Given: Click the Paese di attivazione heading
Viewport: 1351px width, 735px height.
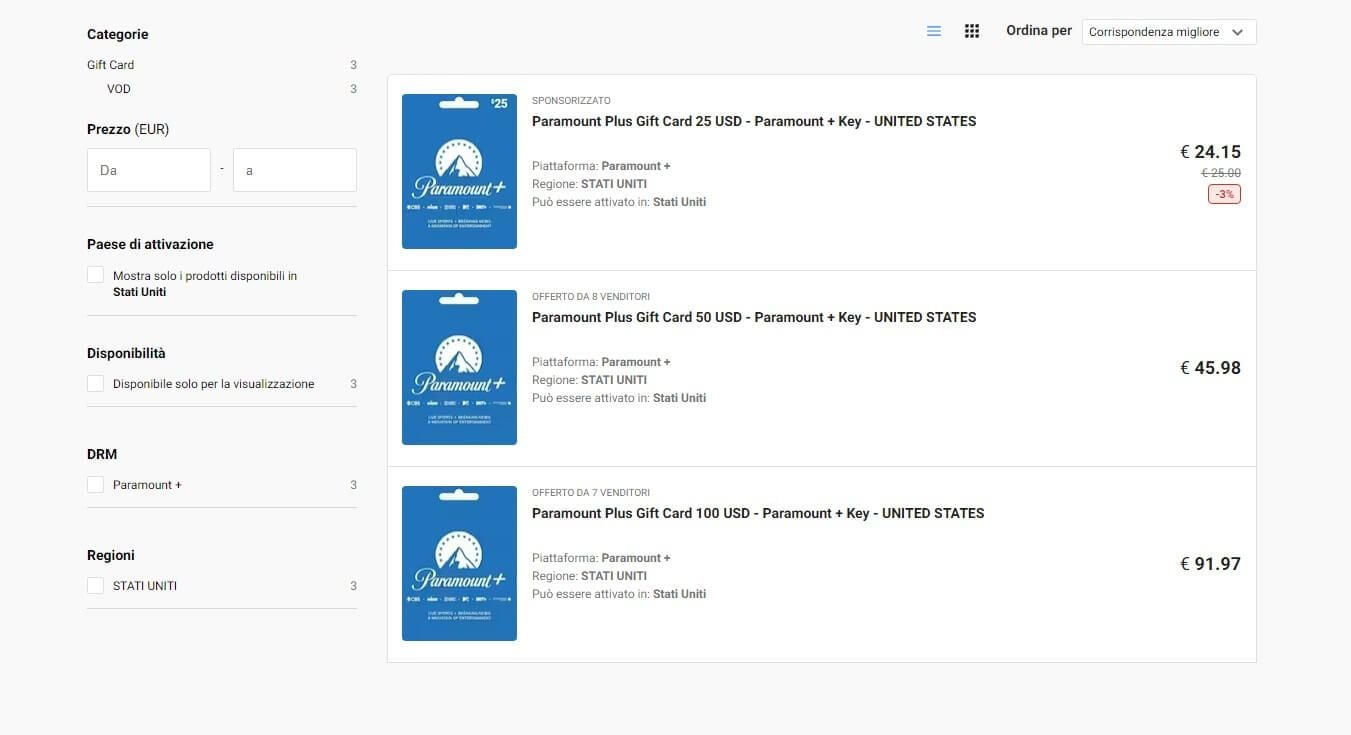Looking at the screenshot, I should [x=150, y=244].
